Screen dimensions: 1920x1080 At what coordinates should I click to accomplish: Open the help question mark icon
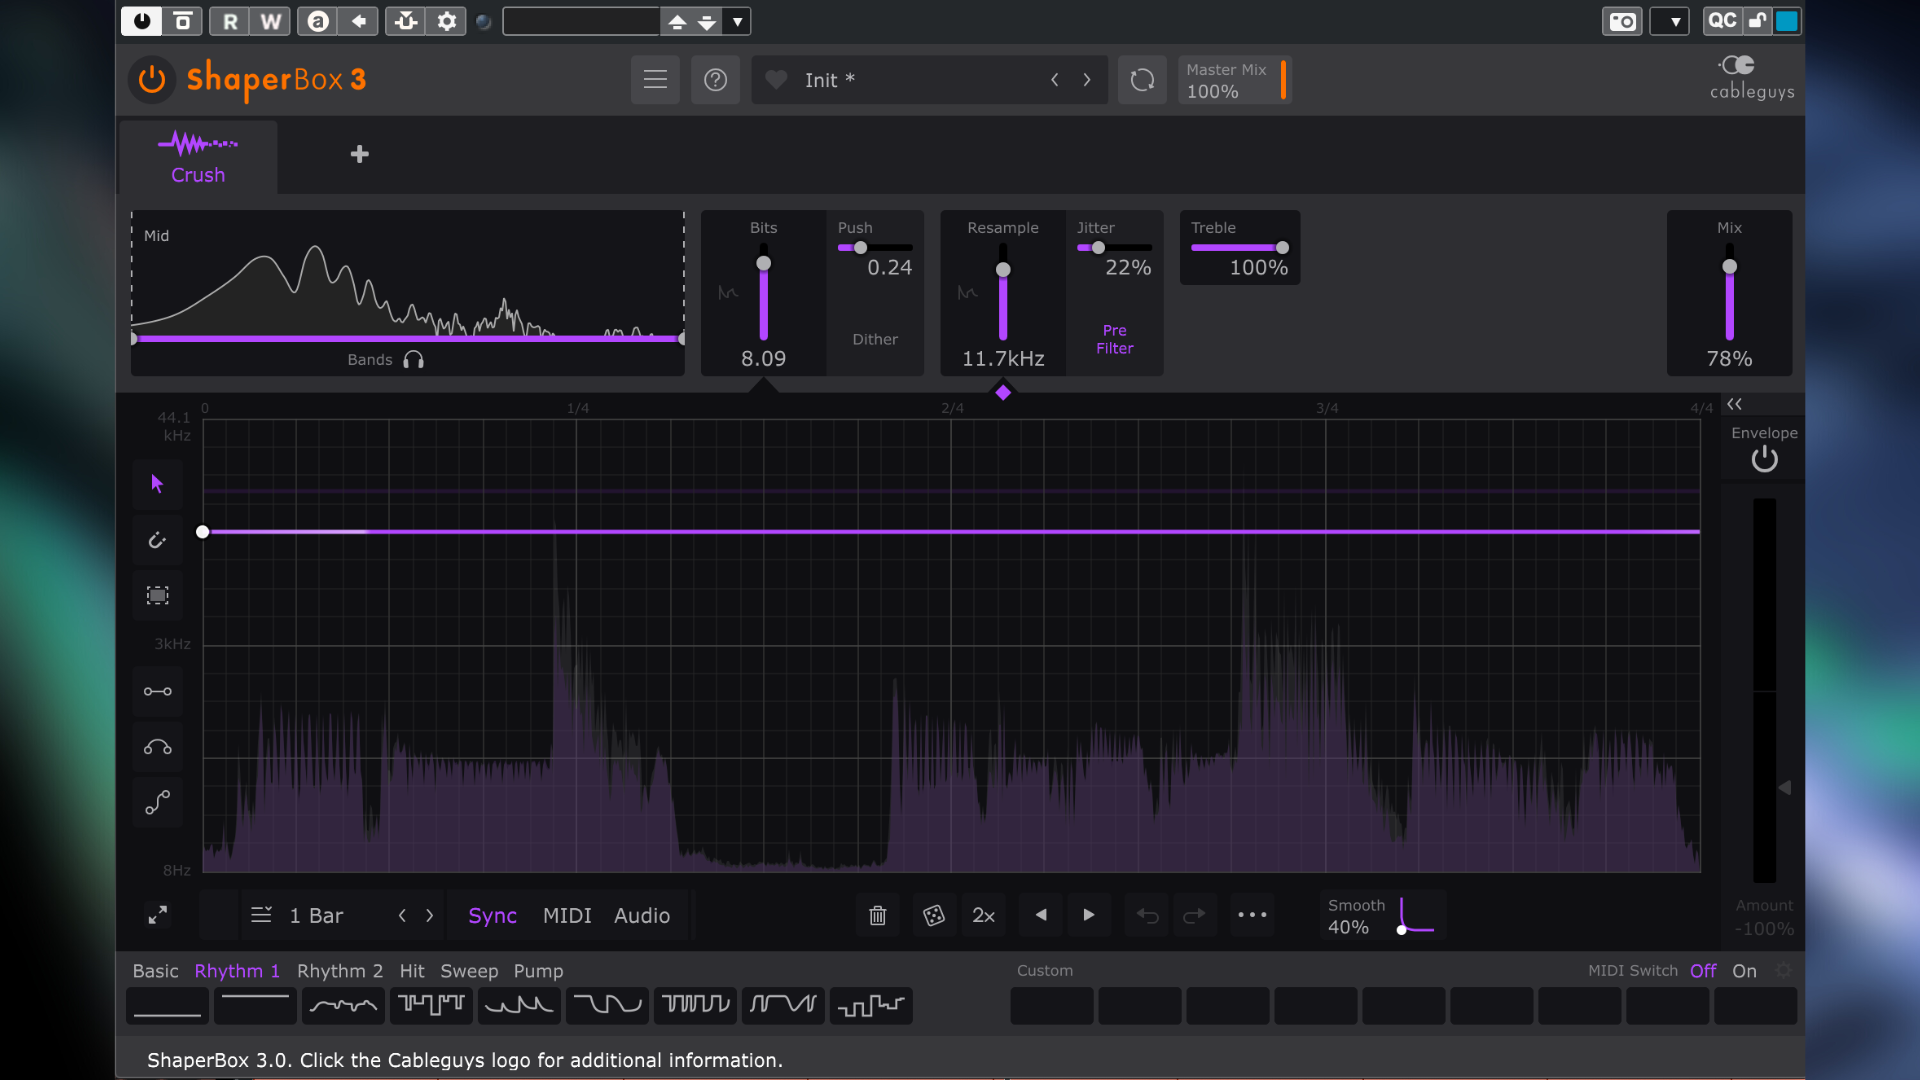(715, 80)
